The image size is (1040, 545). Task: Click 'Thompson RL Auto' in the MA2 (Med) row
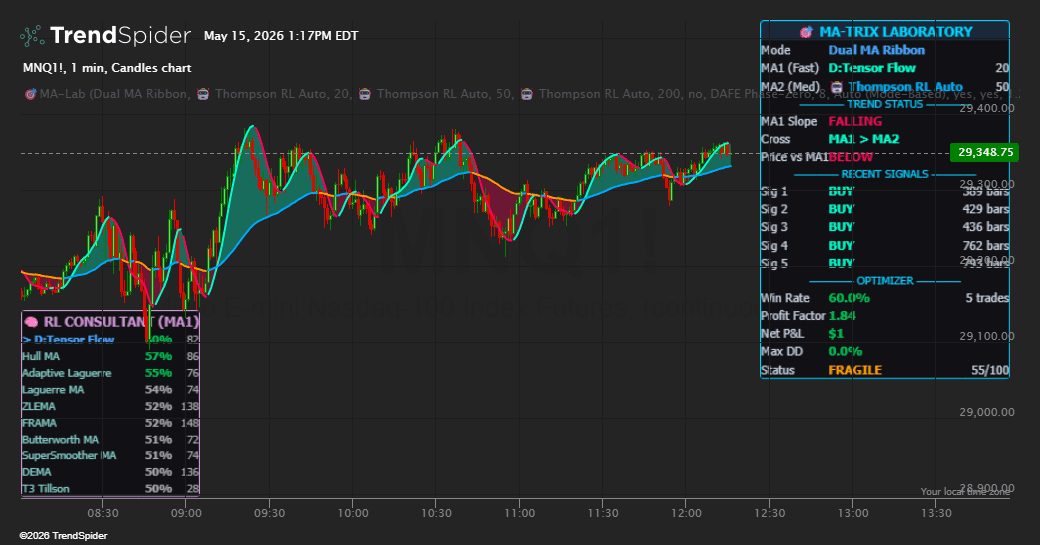click(x=906, y=87)
